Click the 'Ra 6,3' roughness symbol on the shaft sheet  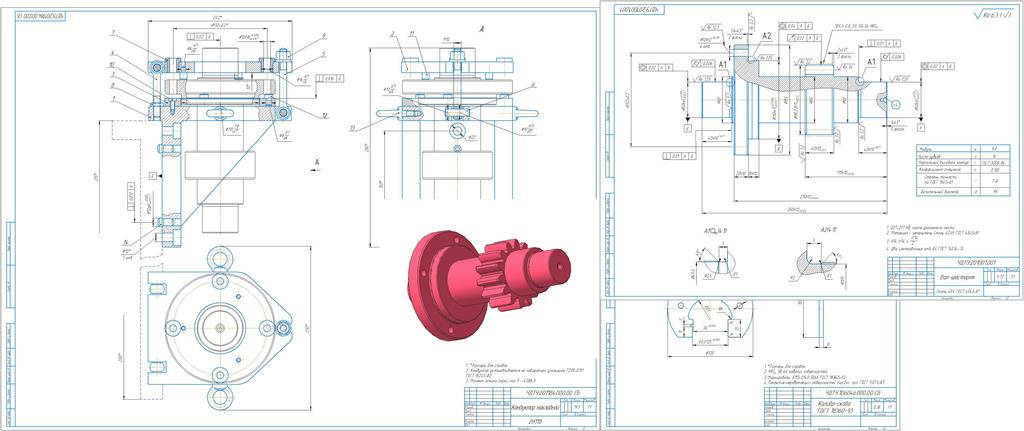[992, 13]
